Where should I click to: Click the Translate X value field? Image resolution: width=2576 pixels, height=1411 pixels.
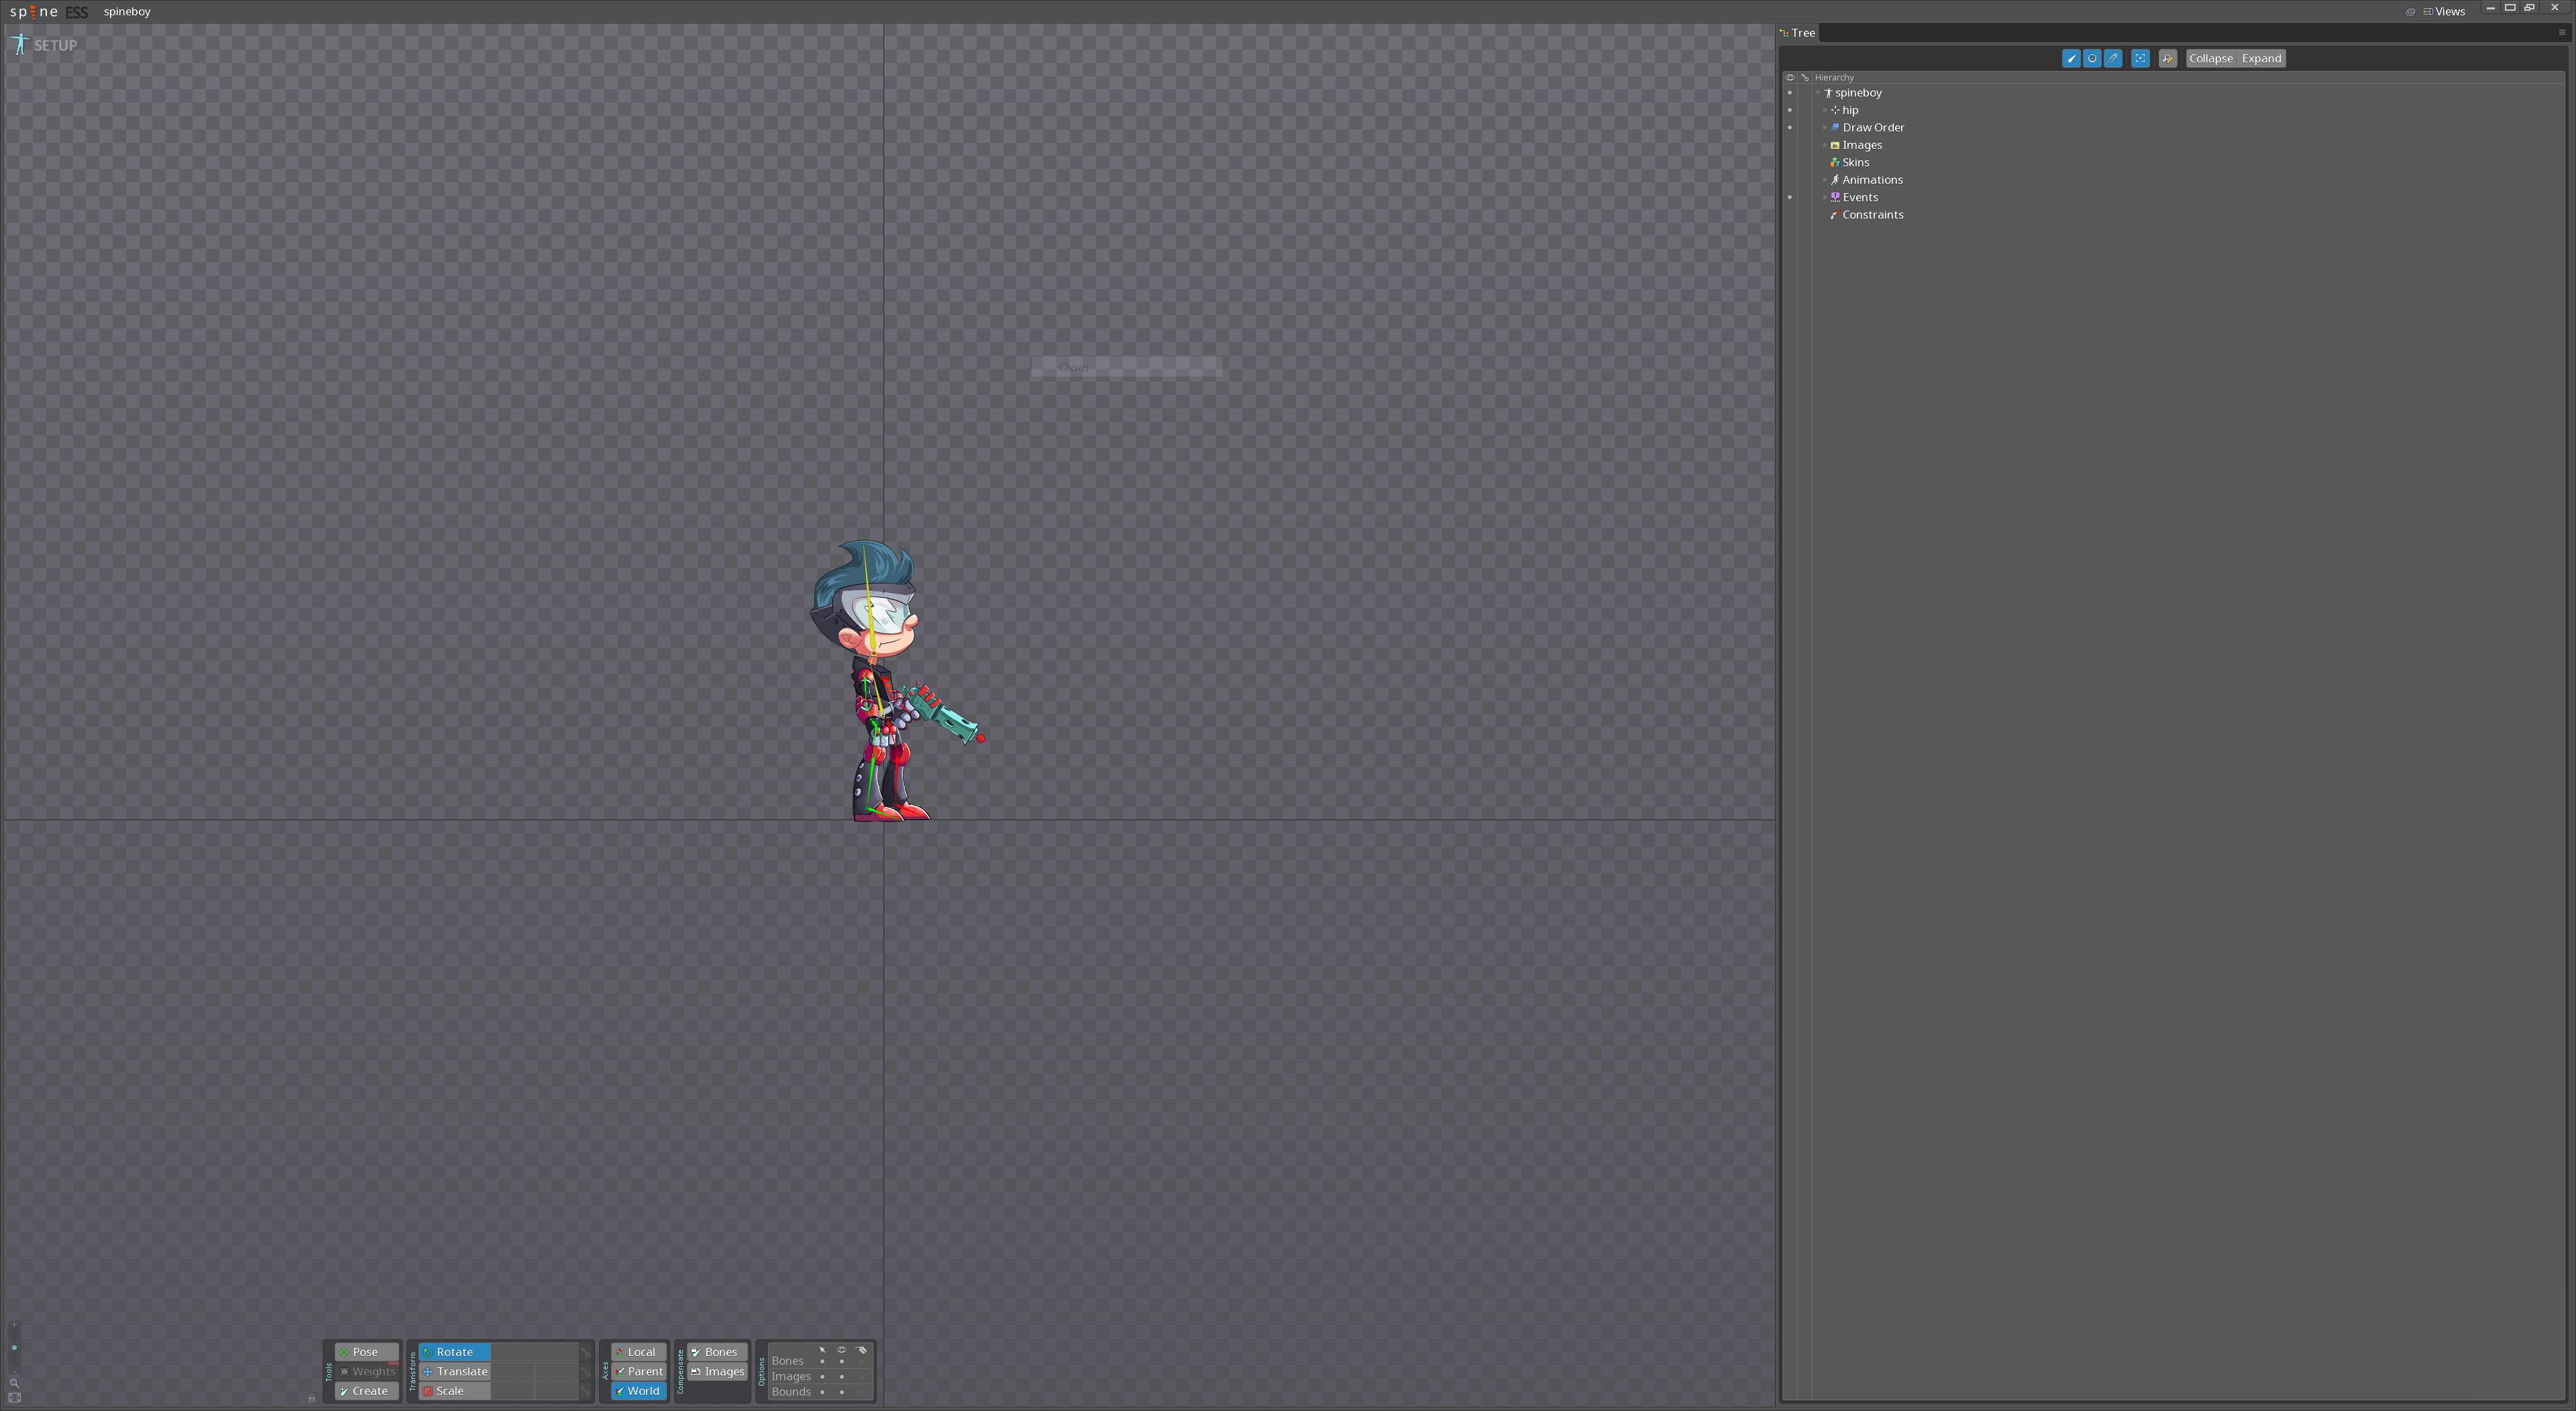[x=513, y=1371]
